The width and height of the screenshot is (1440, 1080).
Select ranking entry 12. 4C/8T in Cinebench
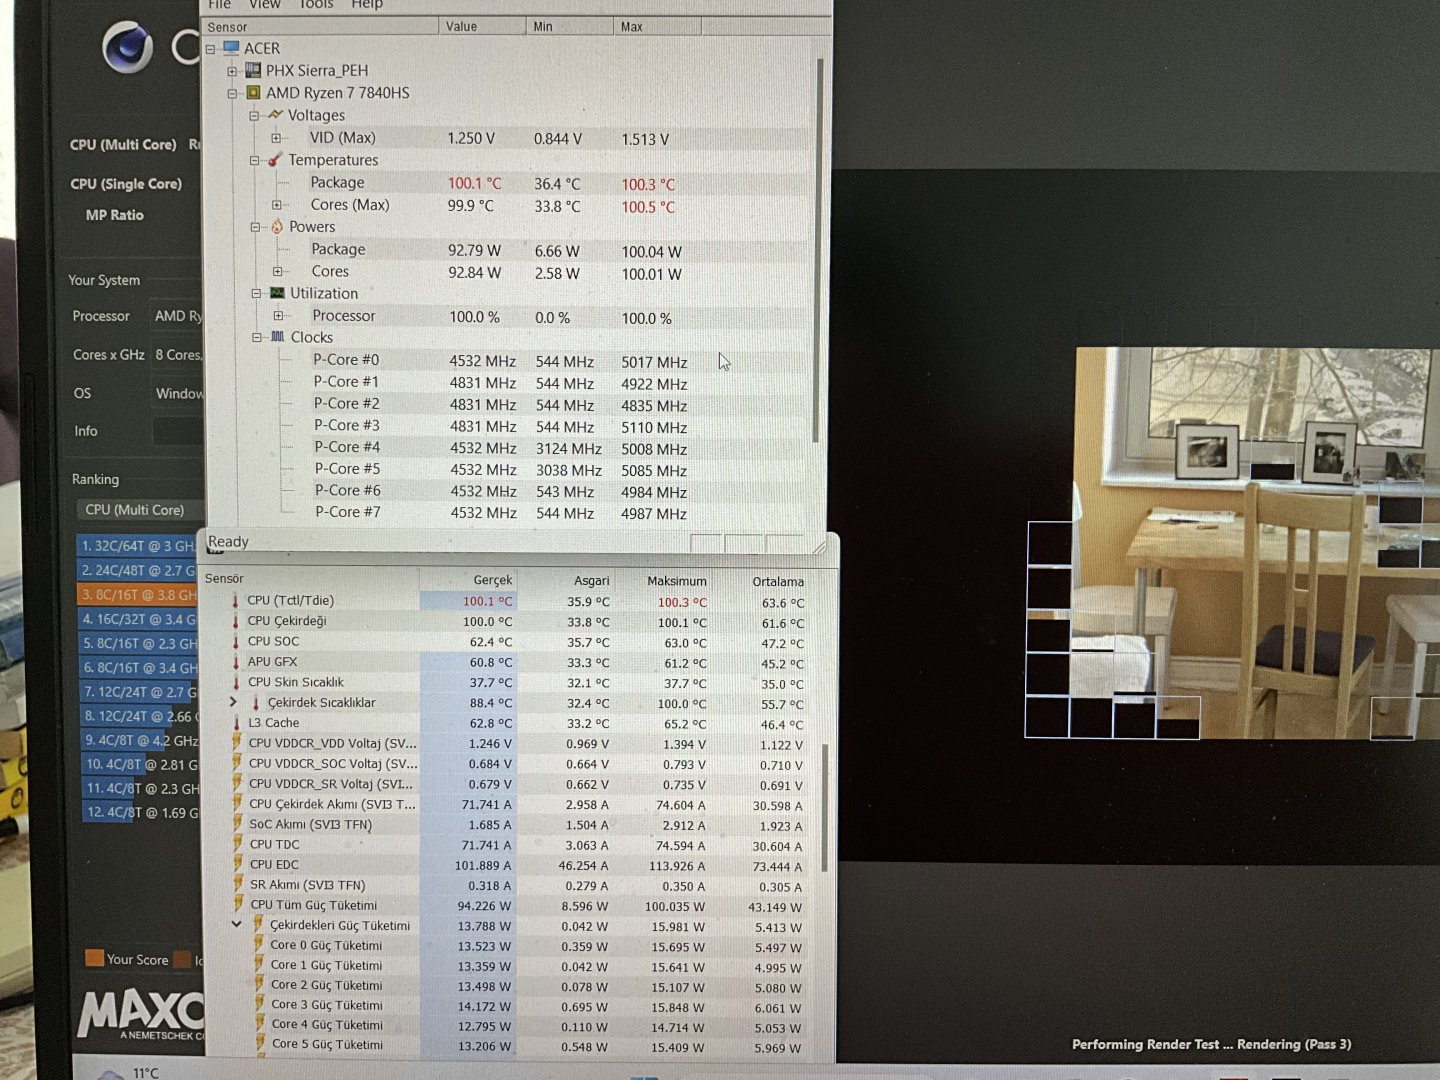(141, 812)
